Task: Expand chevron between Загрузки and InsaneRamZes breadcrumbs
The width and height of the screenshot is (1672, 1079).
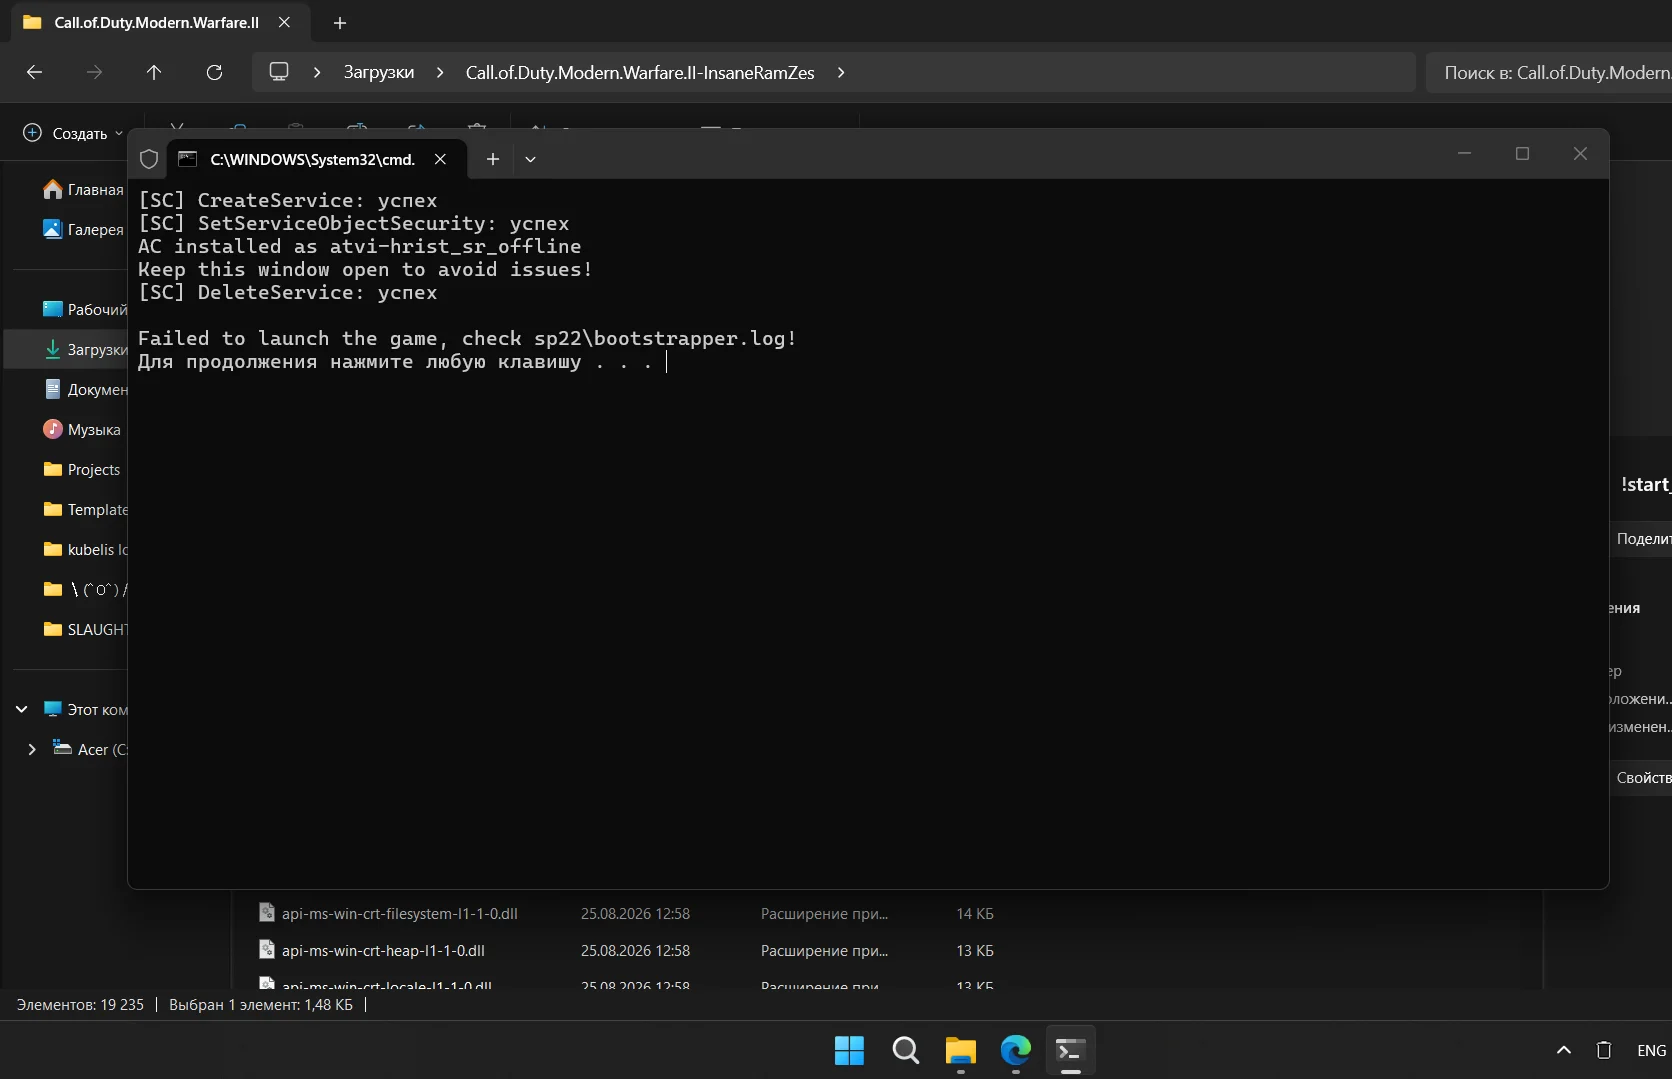Action: (440, 72)
